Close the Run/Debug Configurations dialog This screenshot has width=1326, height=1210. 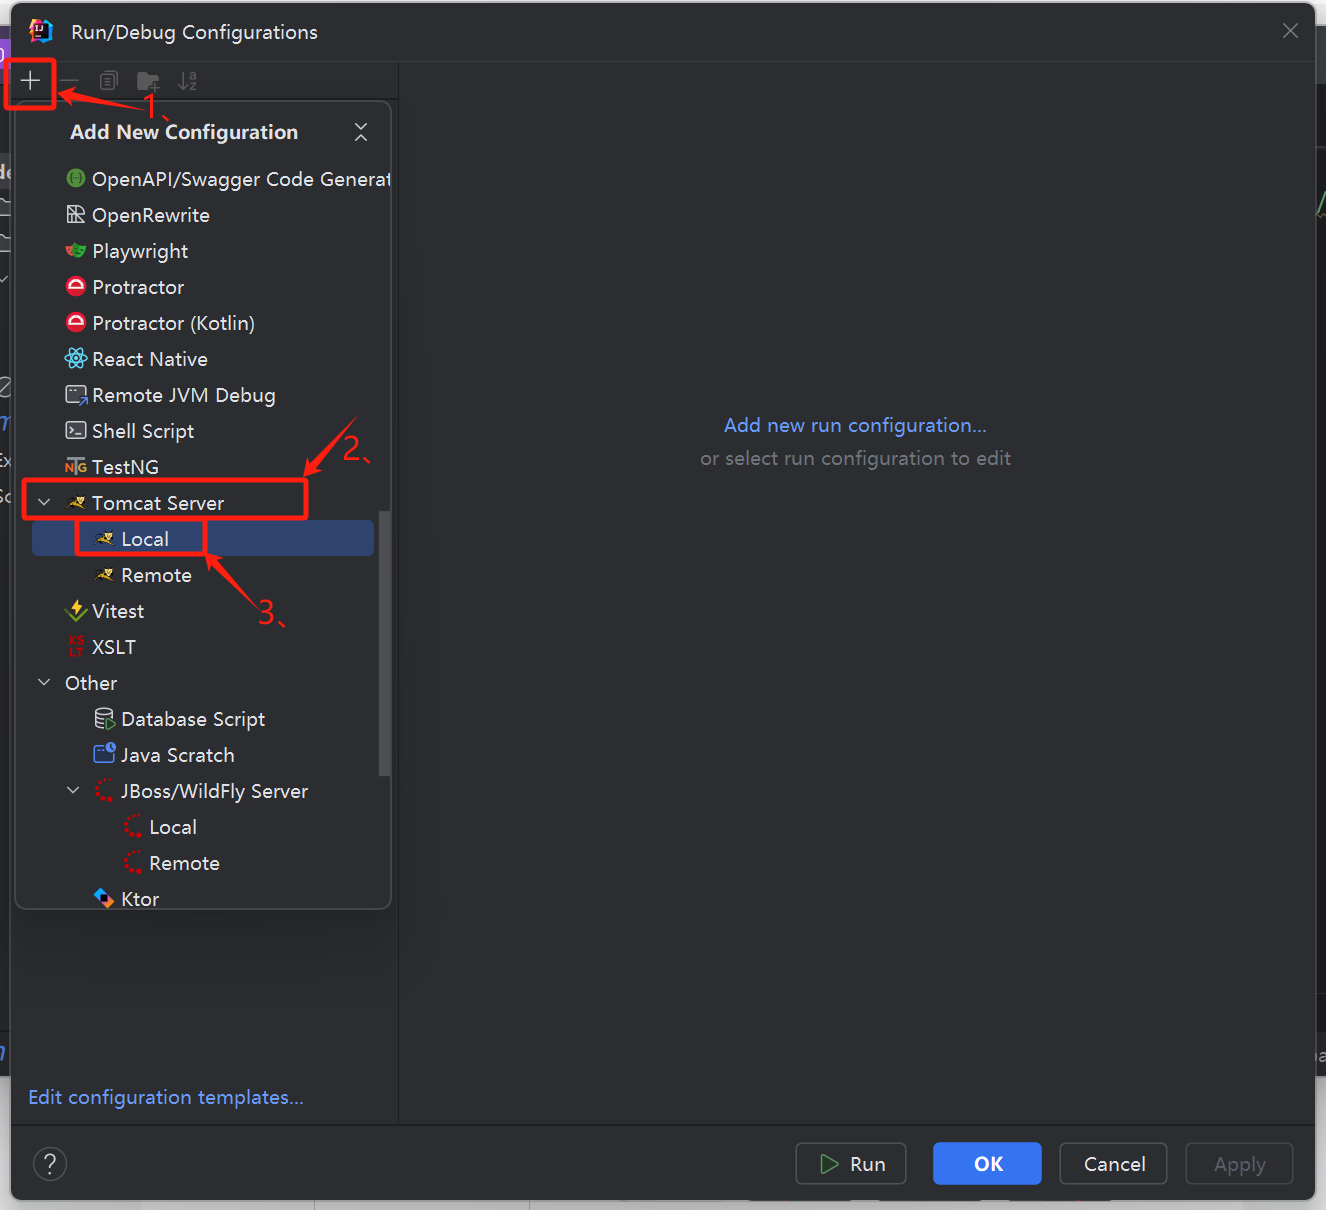click(x=1290, y=31)
